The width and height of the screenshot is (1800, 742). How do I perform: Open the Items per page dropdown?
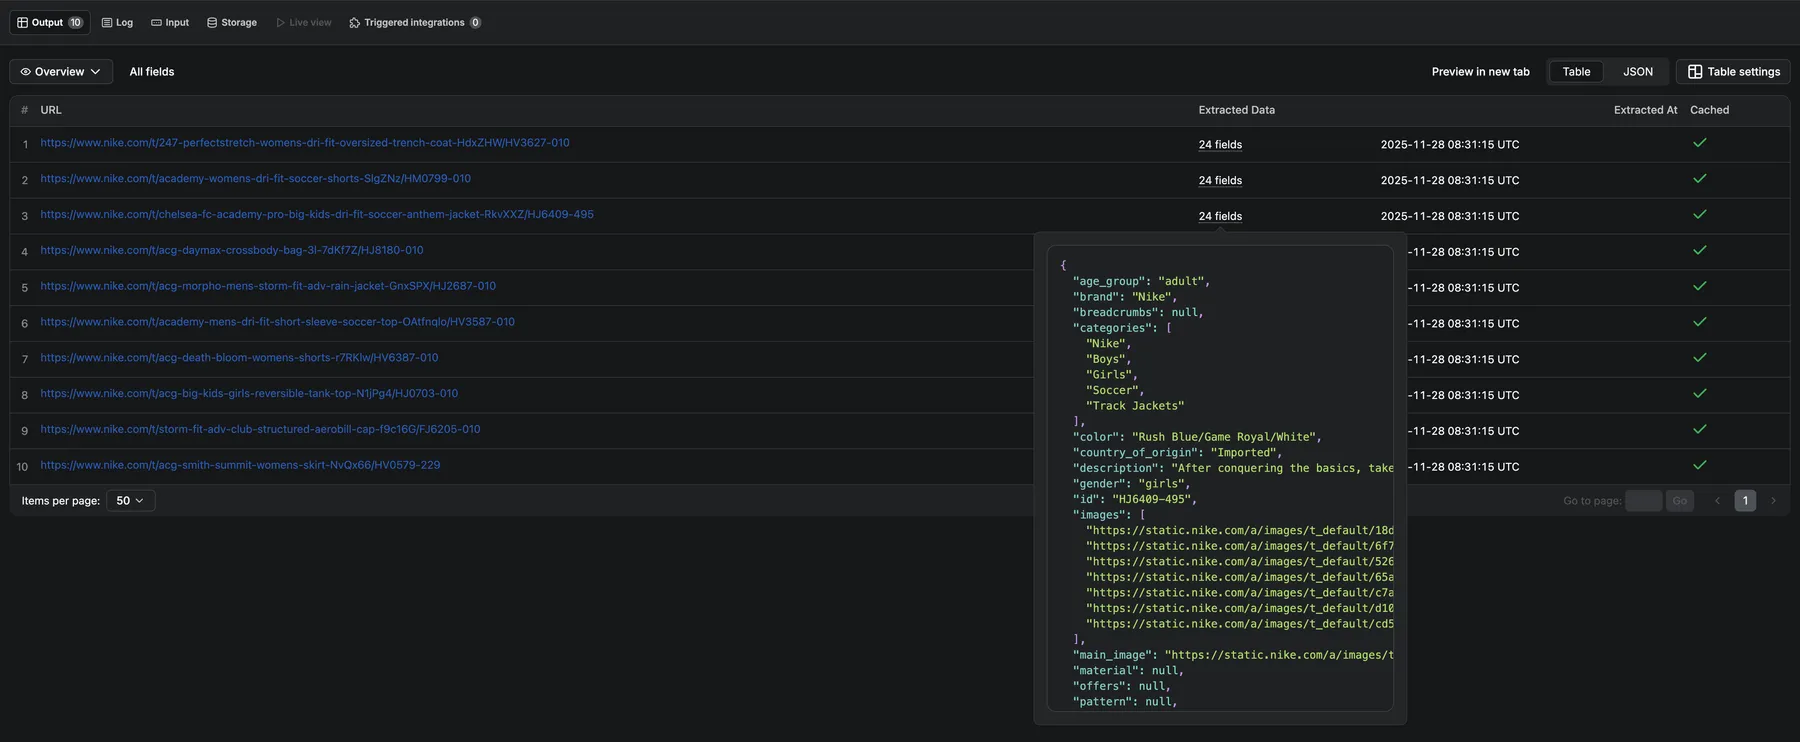130,501
